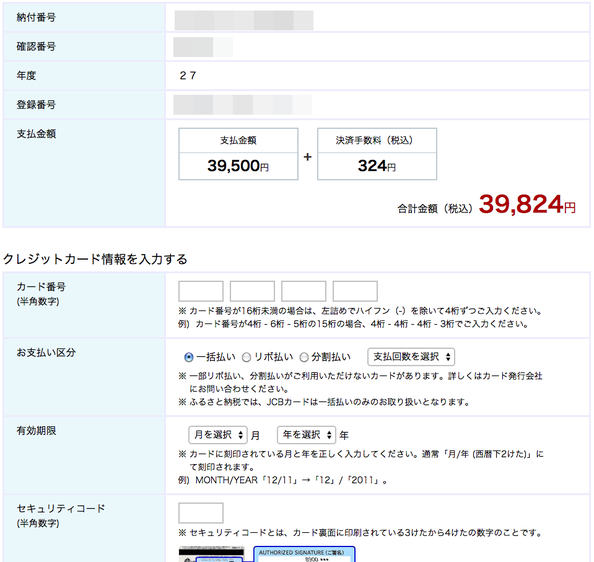Viewport: 594px width, 562px height.
Task: Click the 39,500円 payment amount value
Action: [238, 166]
